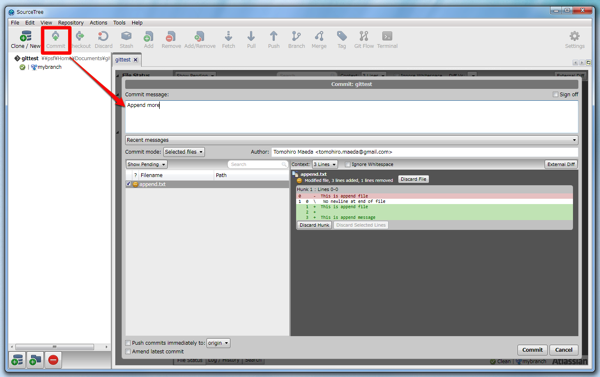
Task: Click the Tag toolbar icon
Action: click(x=342, y=39)
